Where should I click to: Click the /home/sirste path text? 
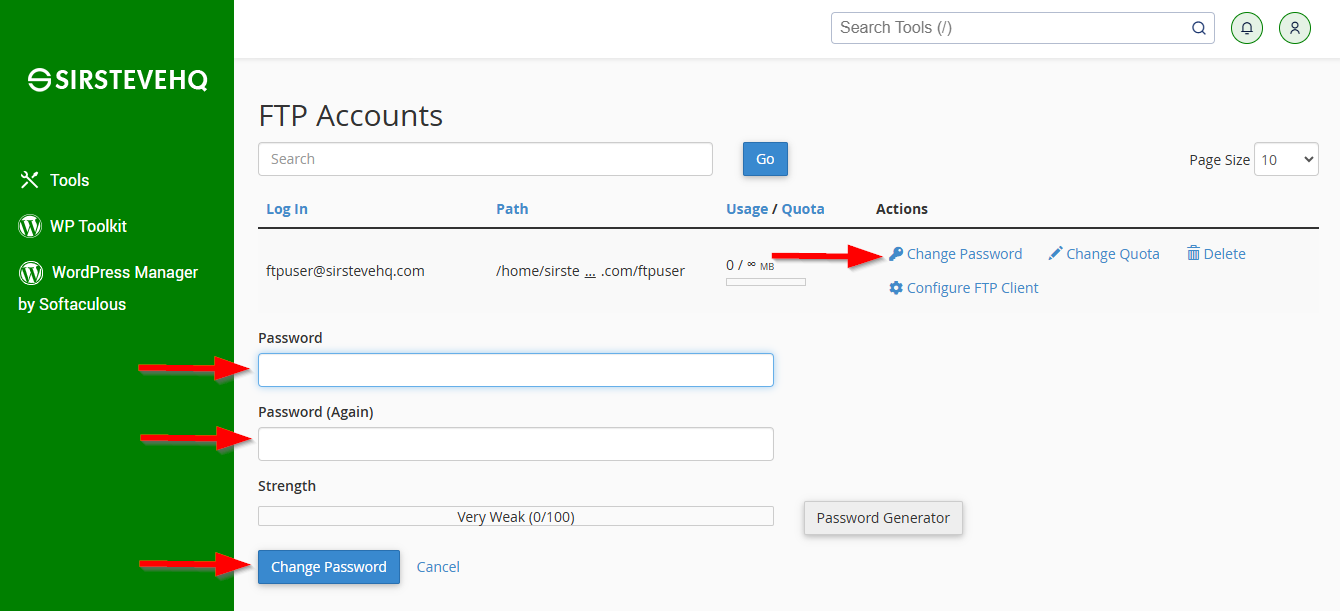538,271
